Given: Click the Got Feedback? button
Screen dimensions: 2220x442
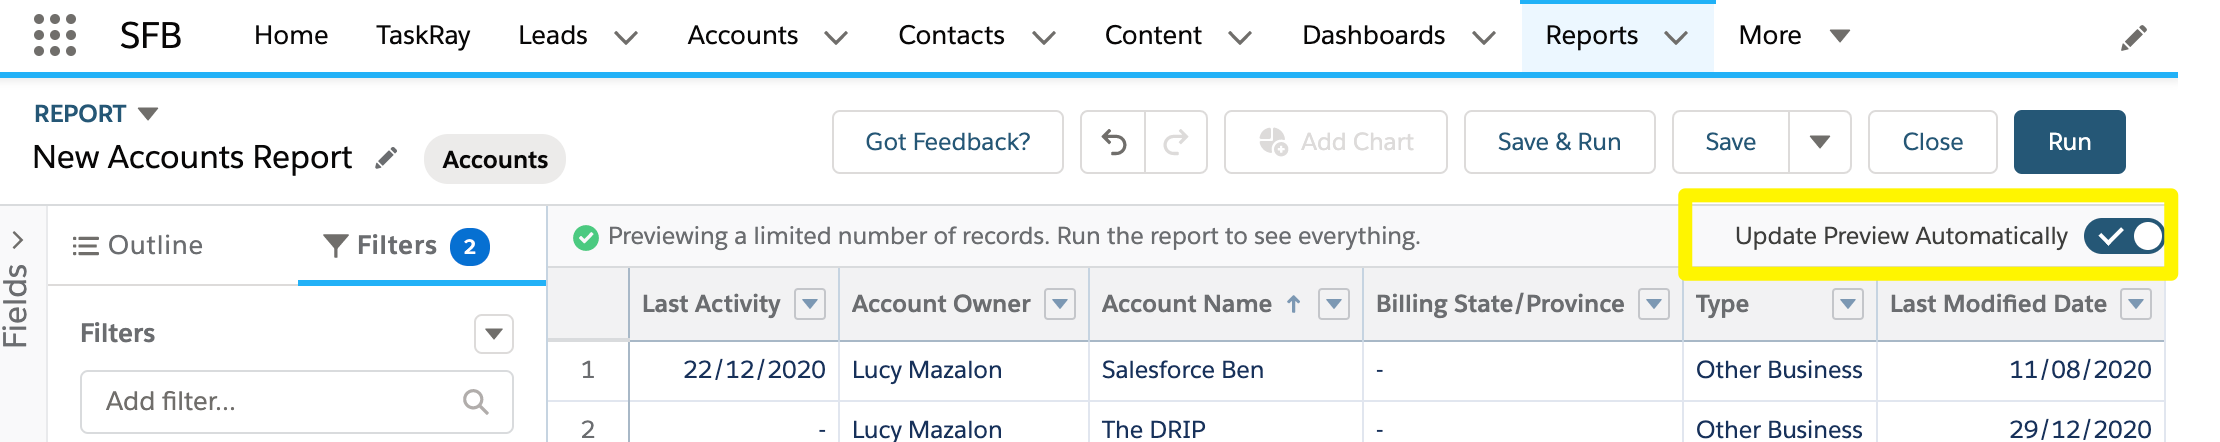Looking at the screenshot, I should (x=948, y=142).
